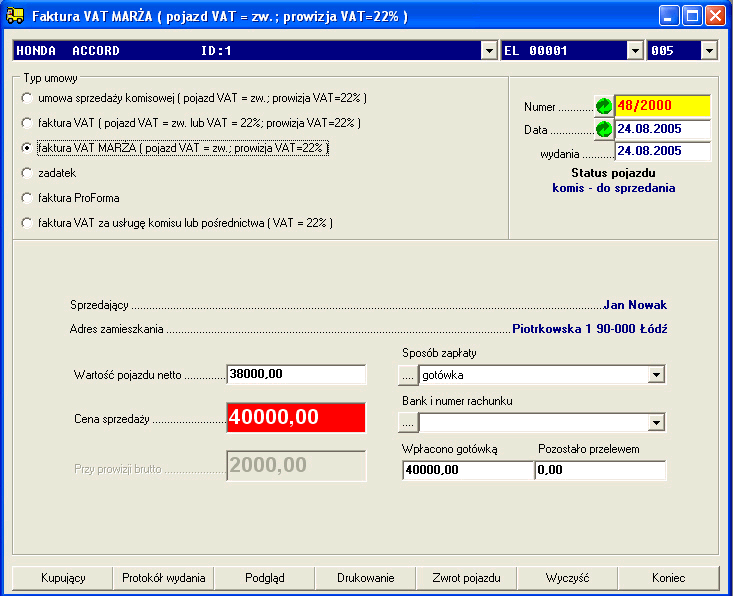This screenshot has height=596, width=733.
Task: Click the green refresh icon beside Data
Action: [603, 129]
